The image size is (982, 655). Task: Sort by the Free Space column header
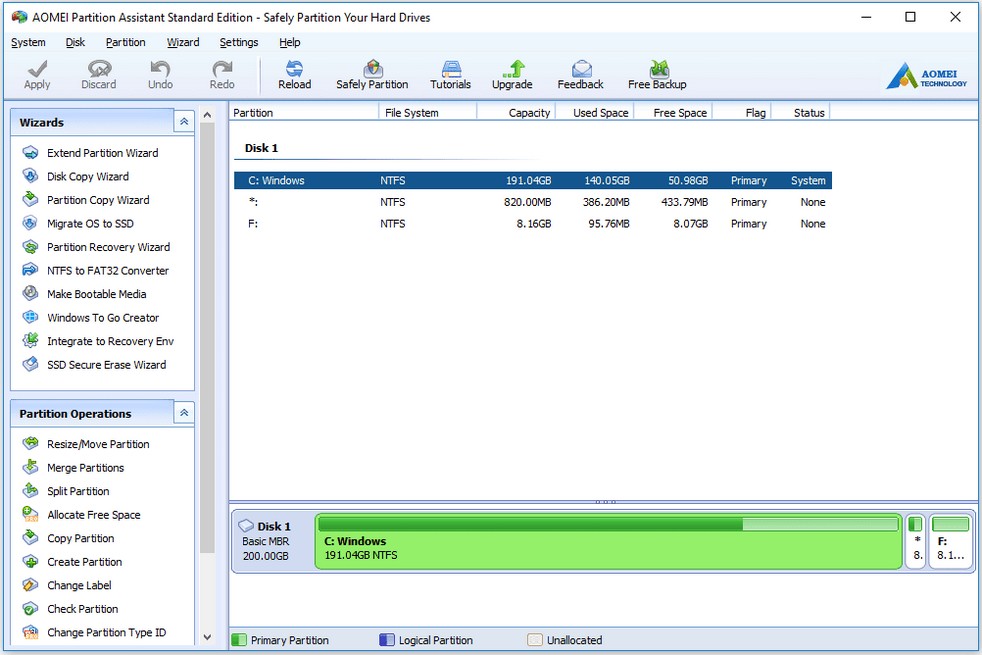[673, 113]
